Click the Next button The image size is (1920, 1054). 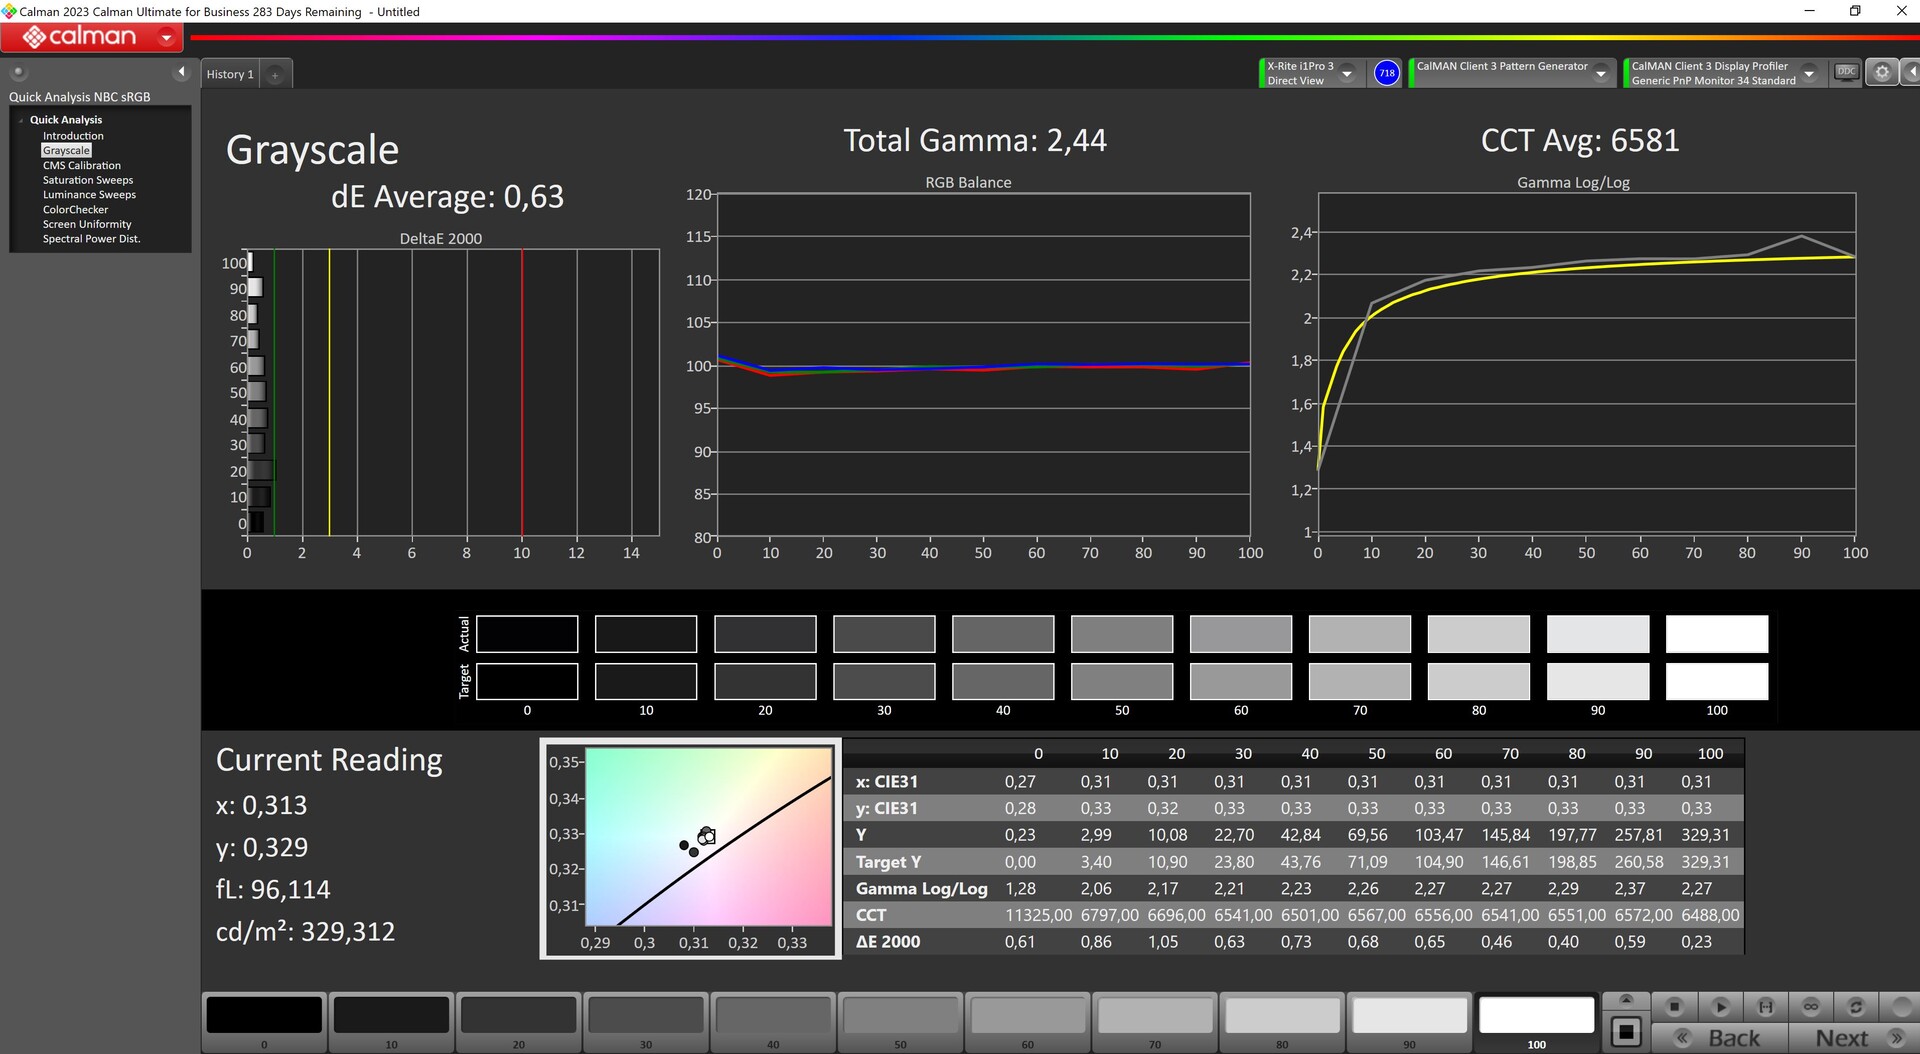[1841, 1038]
